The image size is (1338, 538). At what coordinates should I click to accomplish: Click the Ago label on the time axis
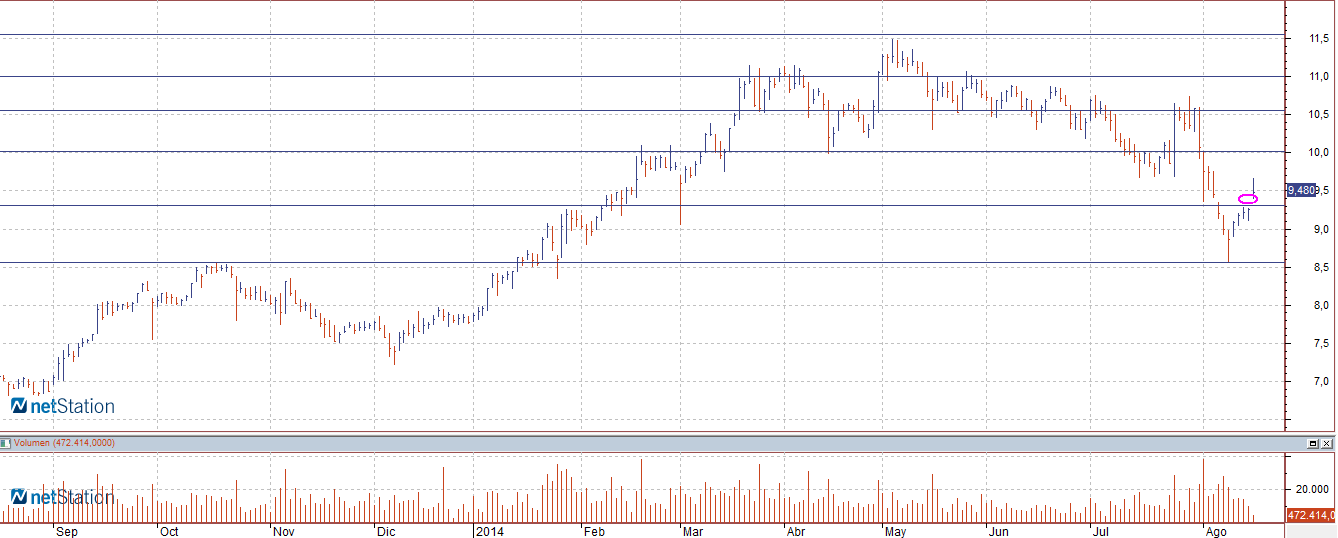point(1216,532)
